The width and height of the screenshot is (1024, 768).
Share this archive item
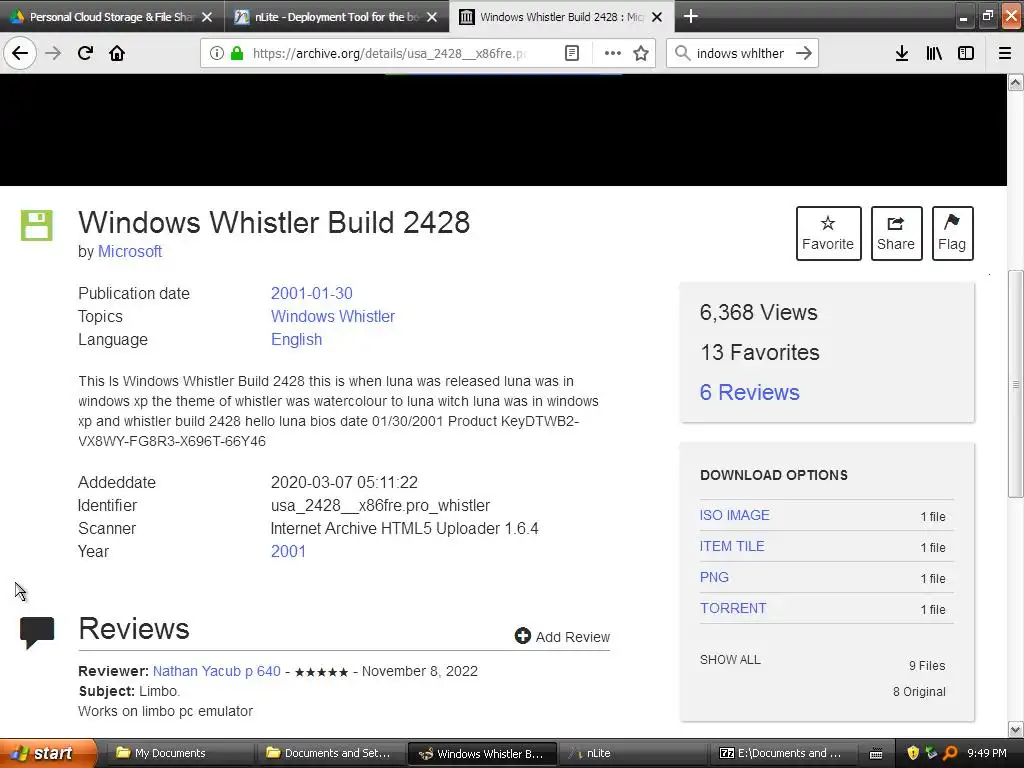point(896,233)
